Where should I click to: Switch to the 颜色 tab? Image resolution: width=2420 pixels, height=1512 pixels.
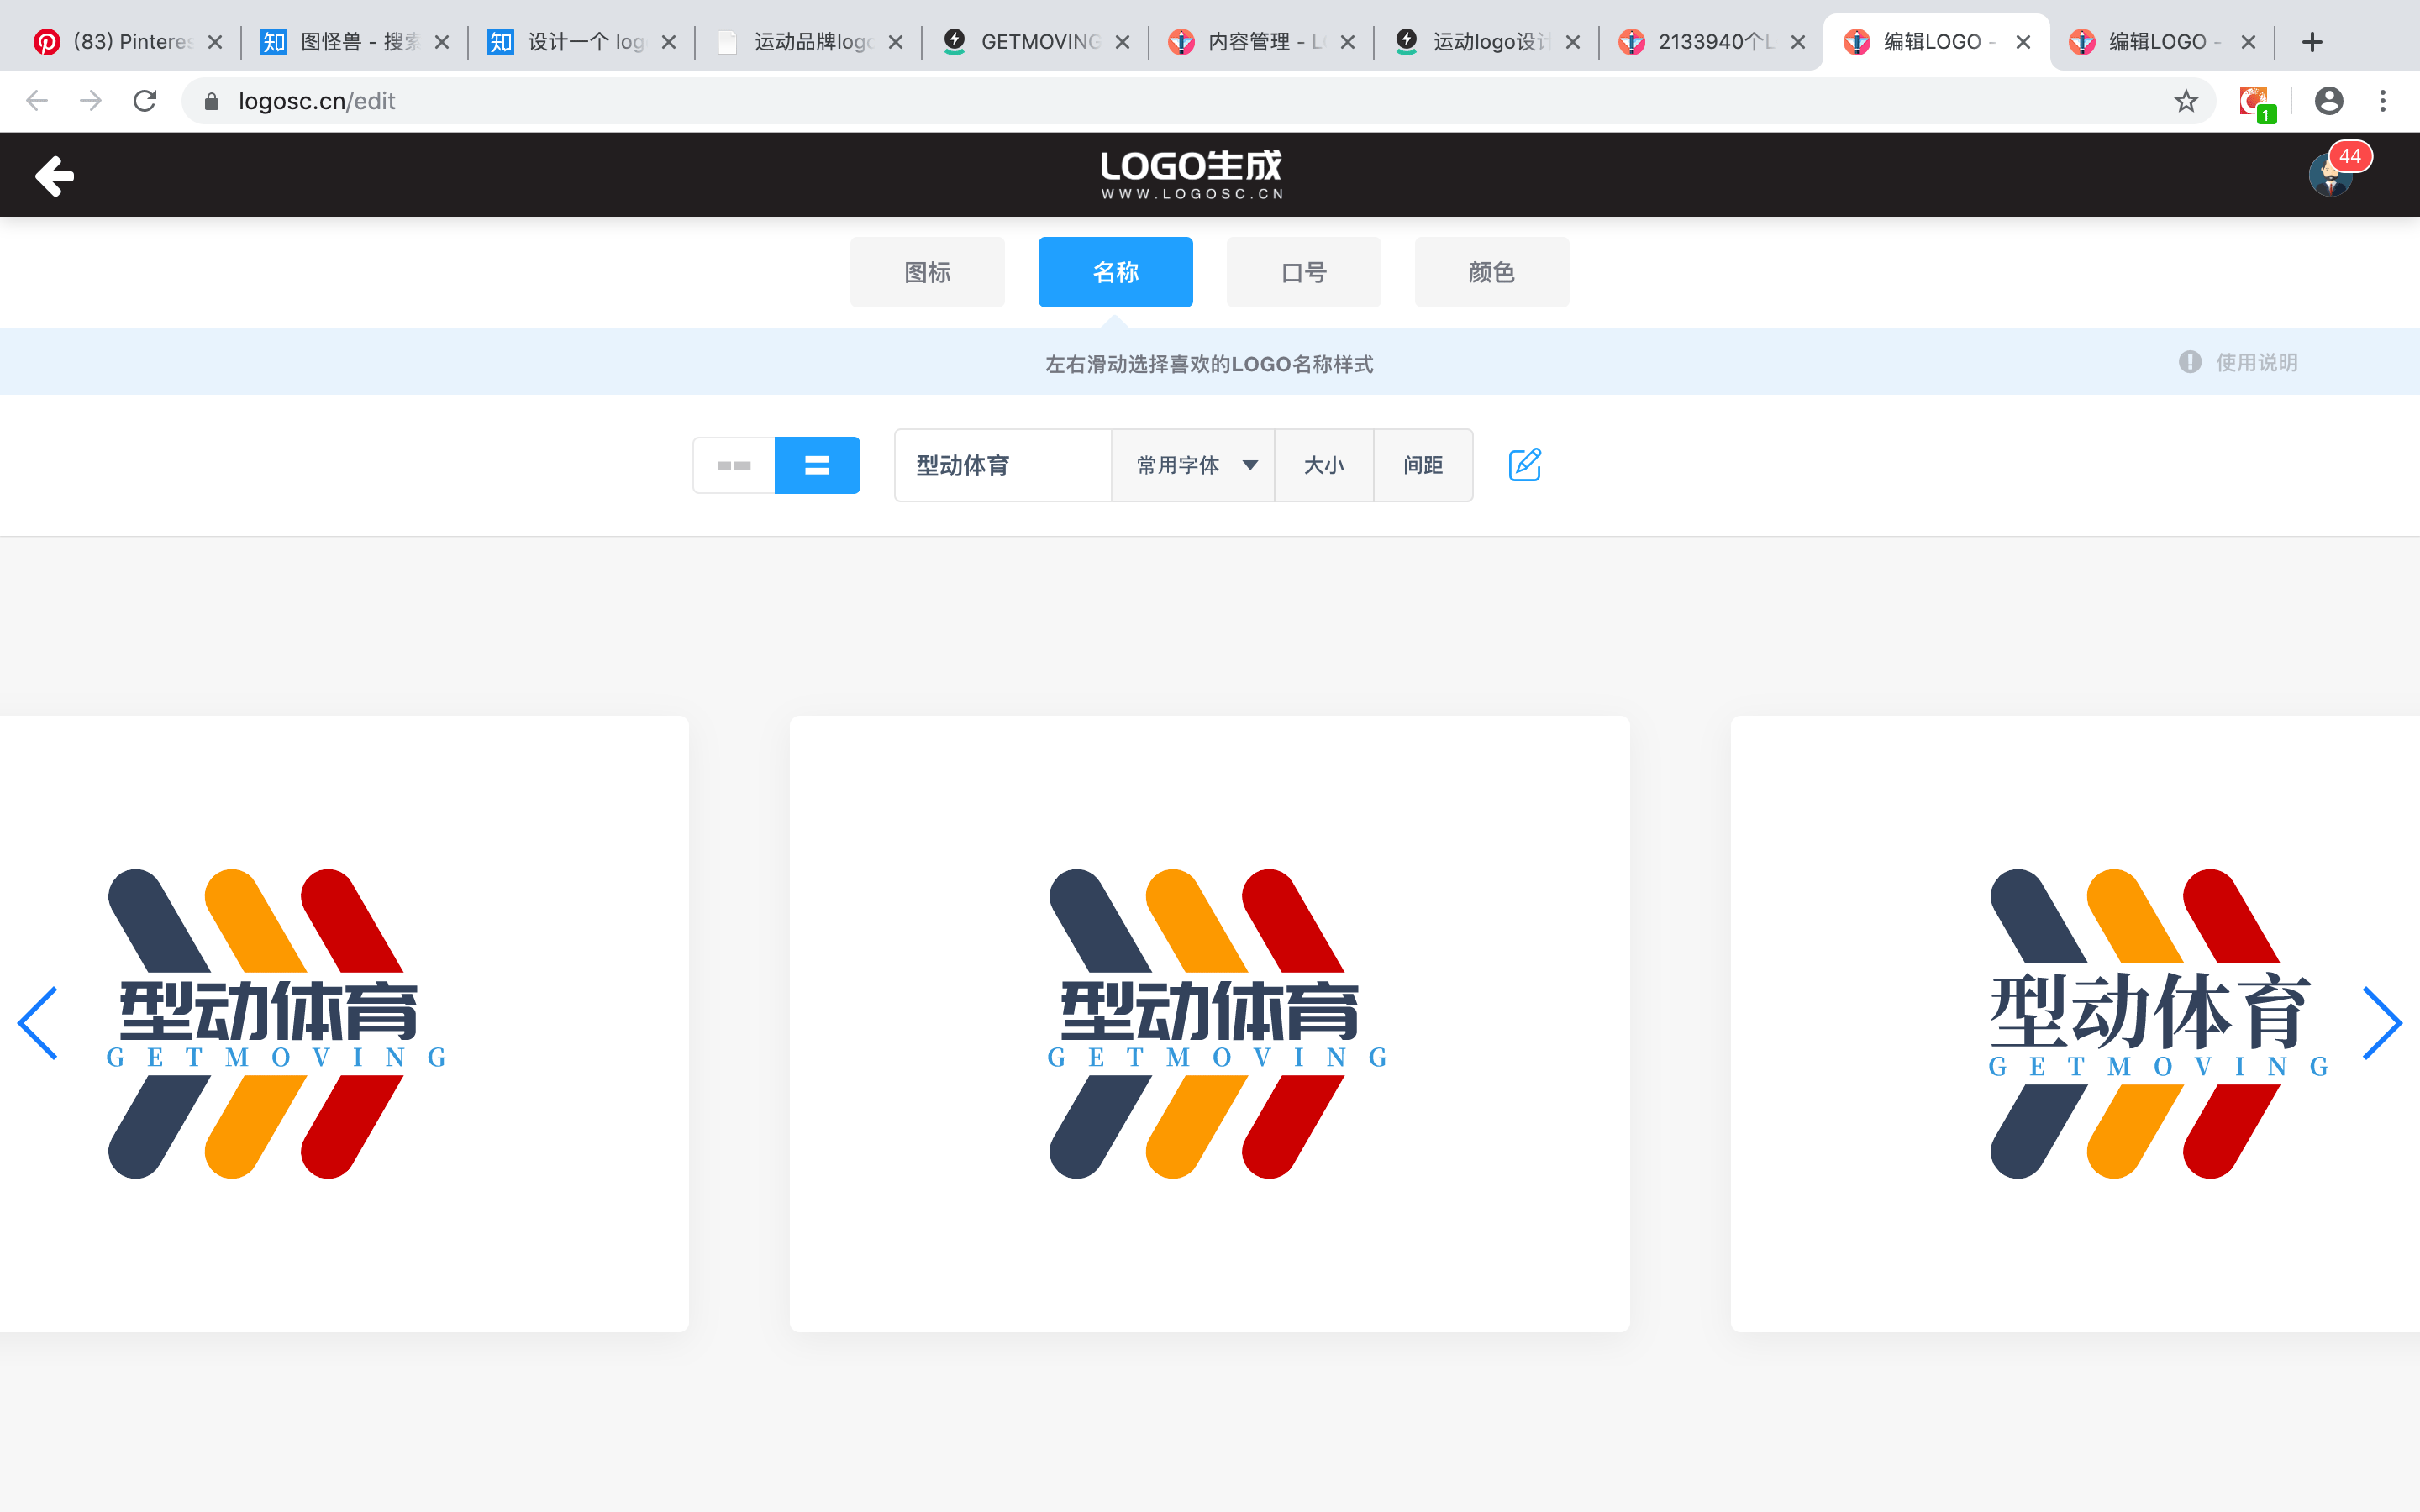tap(1491, 272)
